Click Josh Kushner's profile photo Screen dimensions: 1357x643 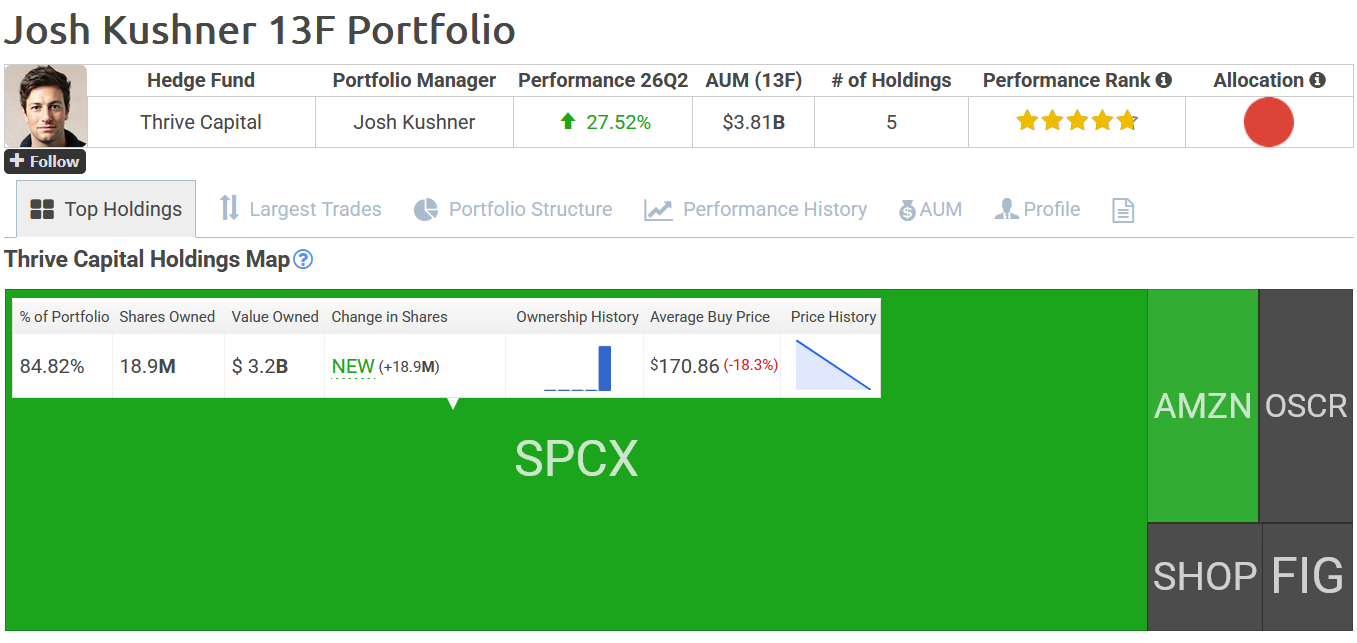[x=46, y=107]
